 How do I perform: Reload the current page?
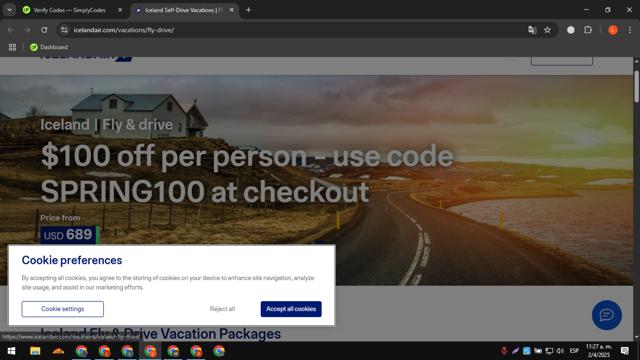pos(44,30)
